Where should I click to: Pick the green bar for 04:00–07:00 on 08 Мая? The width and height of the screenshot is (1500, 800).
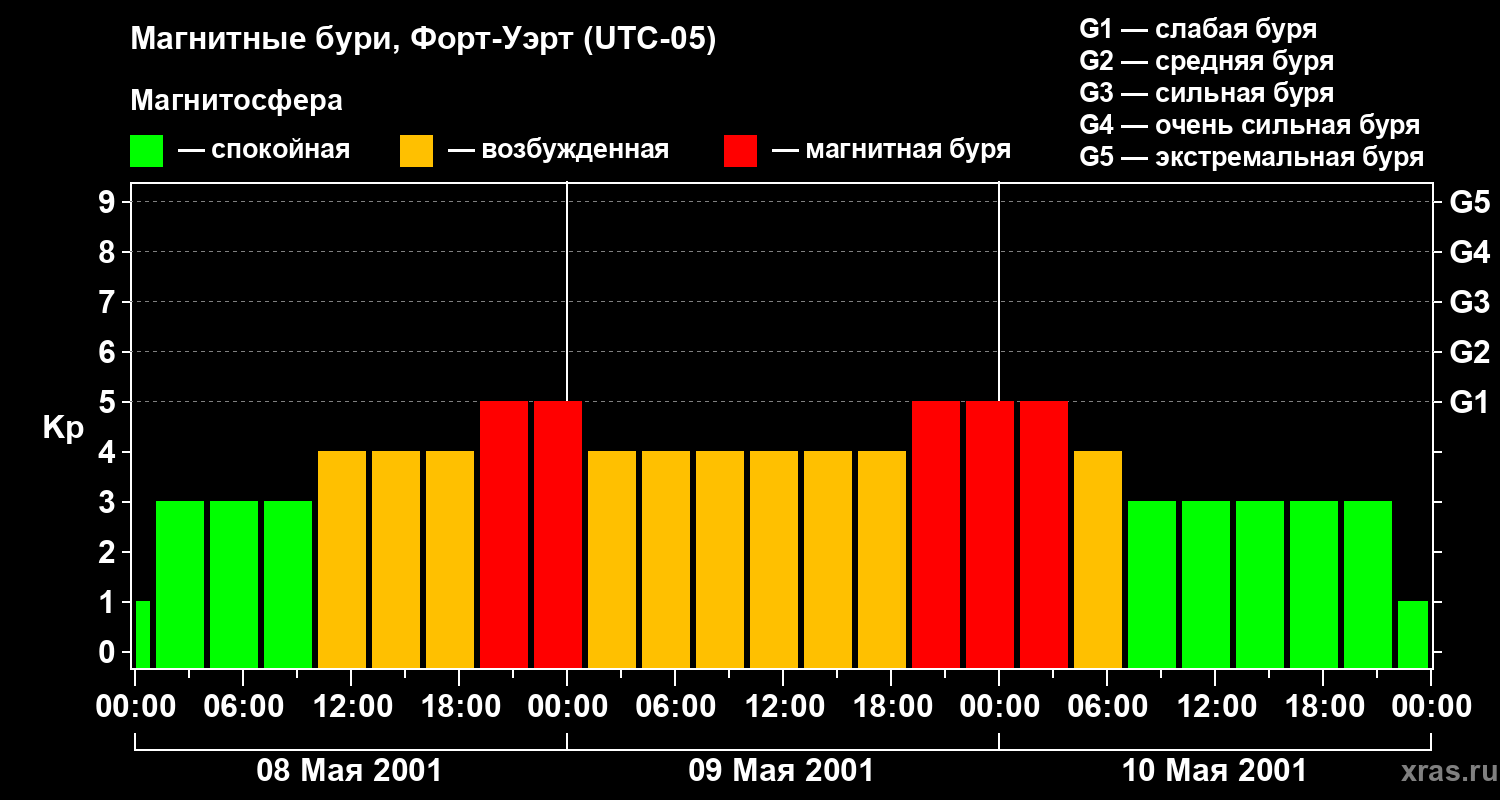(234, 585)
